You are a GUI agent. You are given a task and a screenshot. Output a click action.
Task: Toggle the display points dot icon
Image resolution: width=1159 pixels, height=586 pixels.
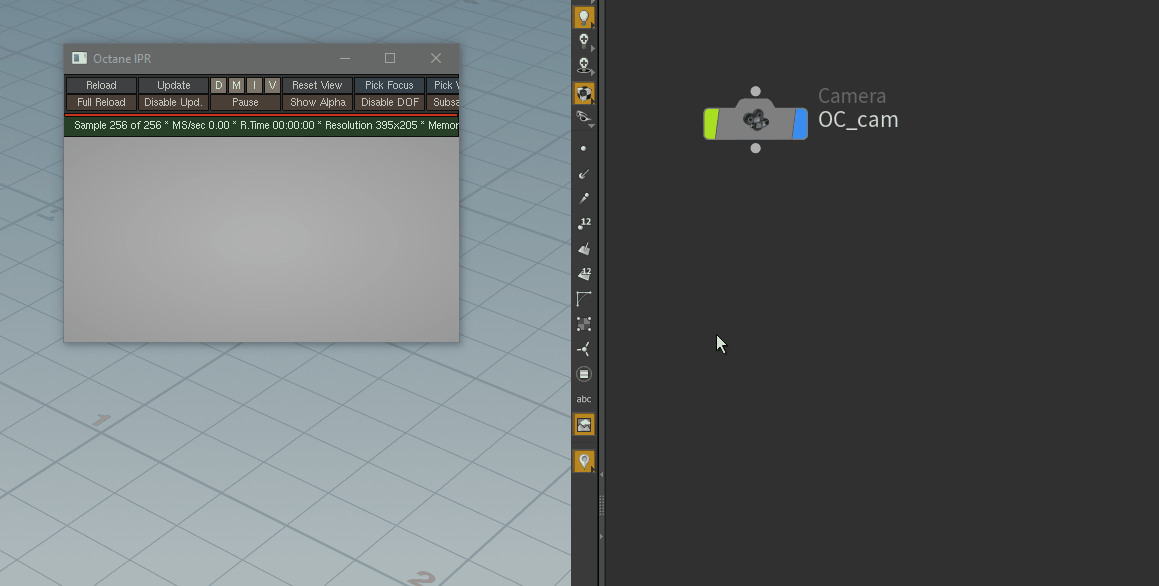tap(583, 149)
